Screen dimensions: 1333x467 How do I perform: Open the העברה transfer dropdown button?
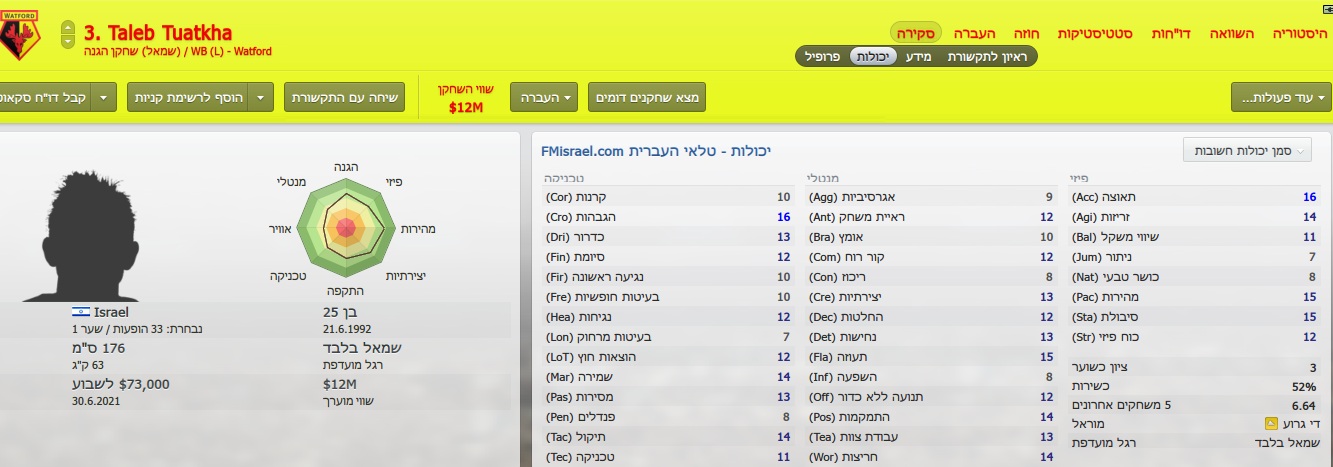[x=544, y=97]
